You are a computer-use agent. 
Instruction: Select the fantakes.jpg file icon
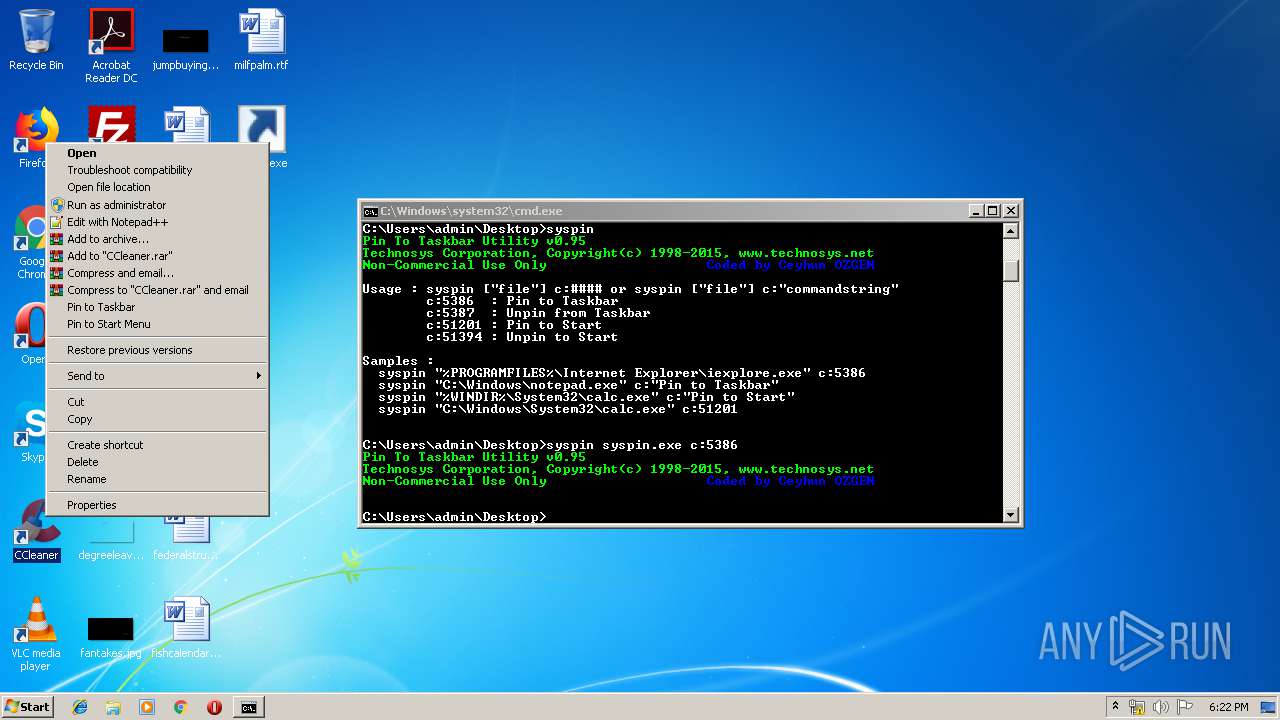pos(110,636)
